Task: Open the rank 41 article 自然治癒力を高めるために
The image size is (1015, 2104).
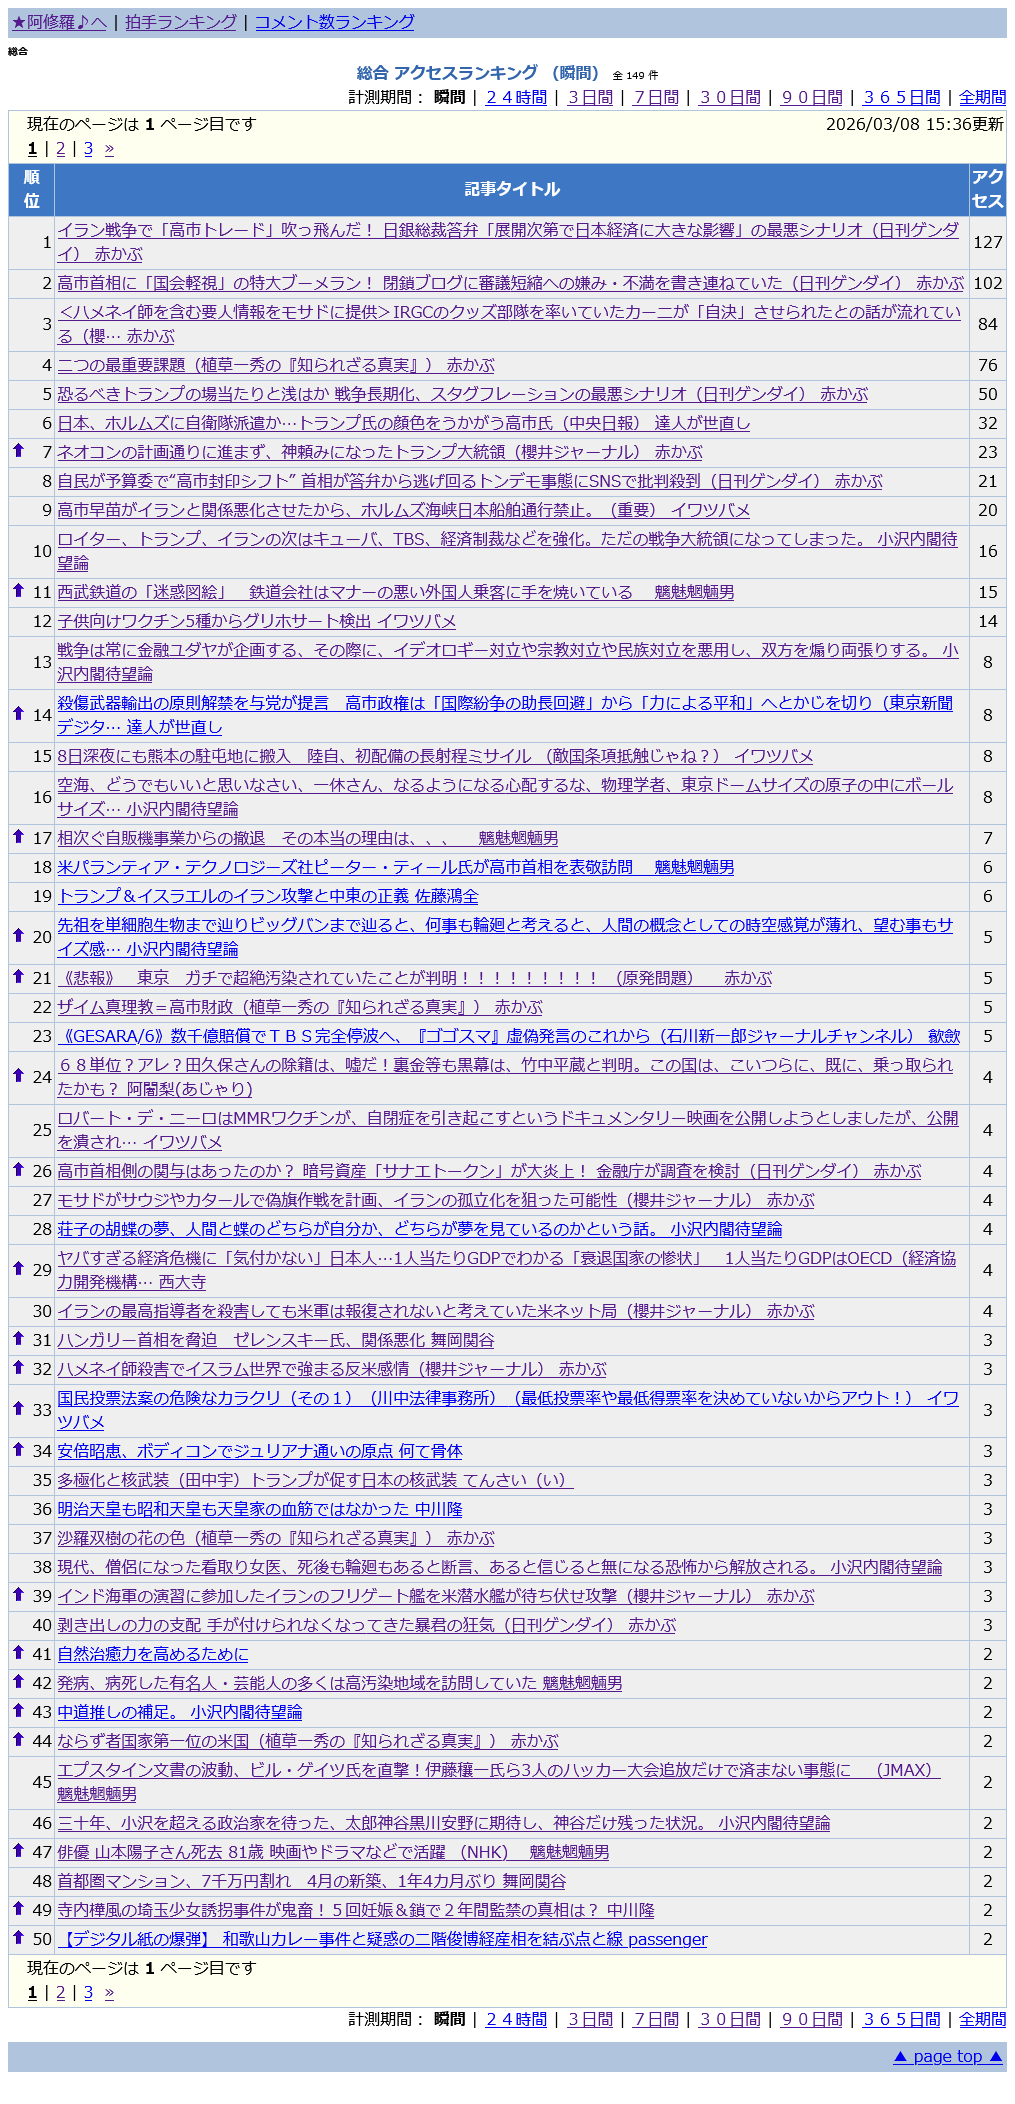Action: click(x=152, y=1654)
